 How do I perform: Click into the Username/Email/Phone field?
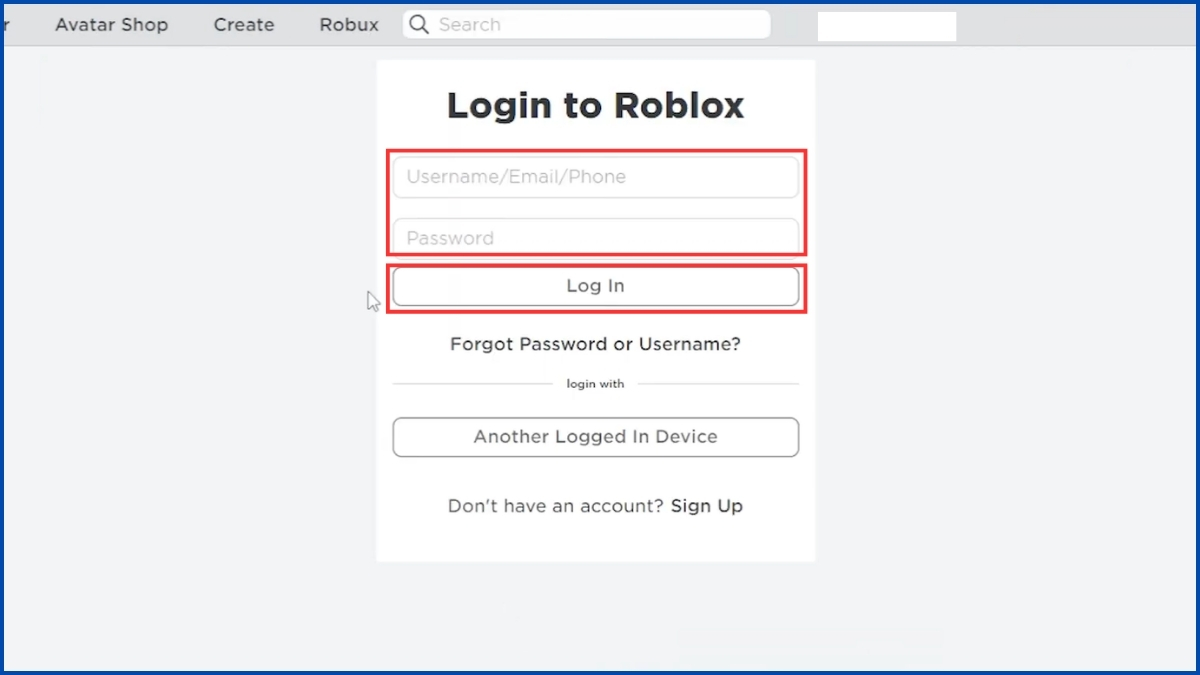[x=596, y=177]
